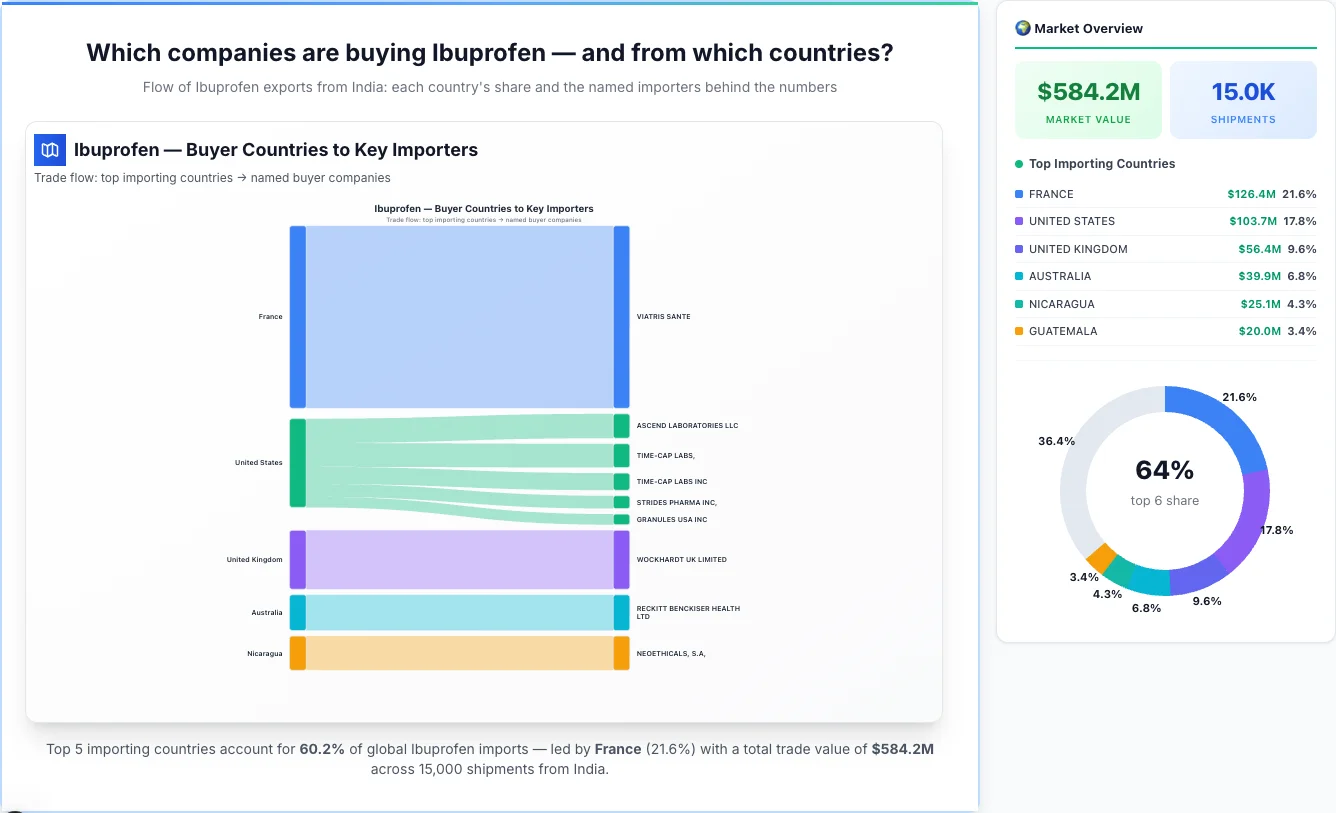Click the WOCKHARDT UK LIMITED node
The width and height of the screenshot is (1336, 813).
pyautogui.click(x=622, y=559)
